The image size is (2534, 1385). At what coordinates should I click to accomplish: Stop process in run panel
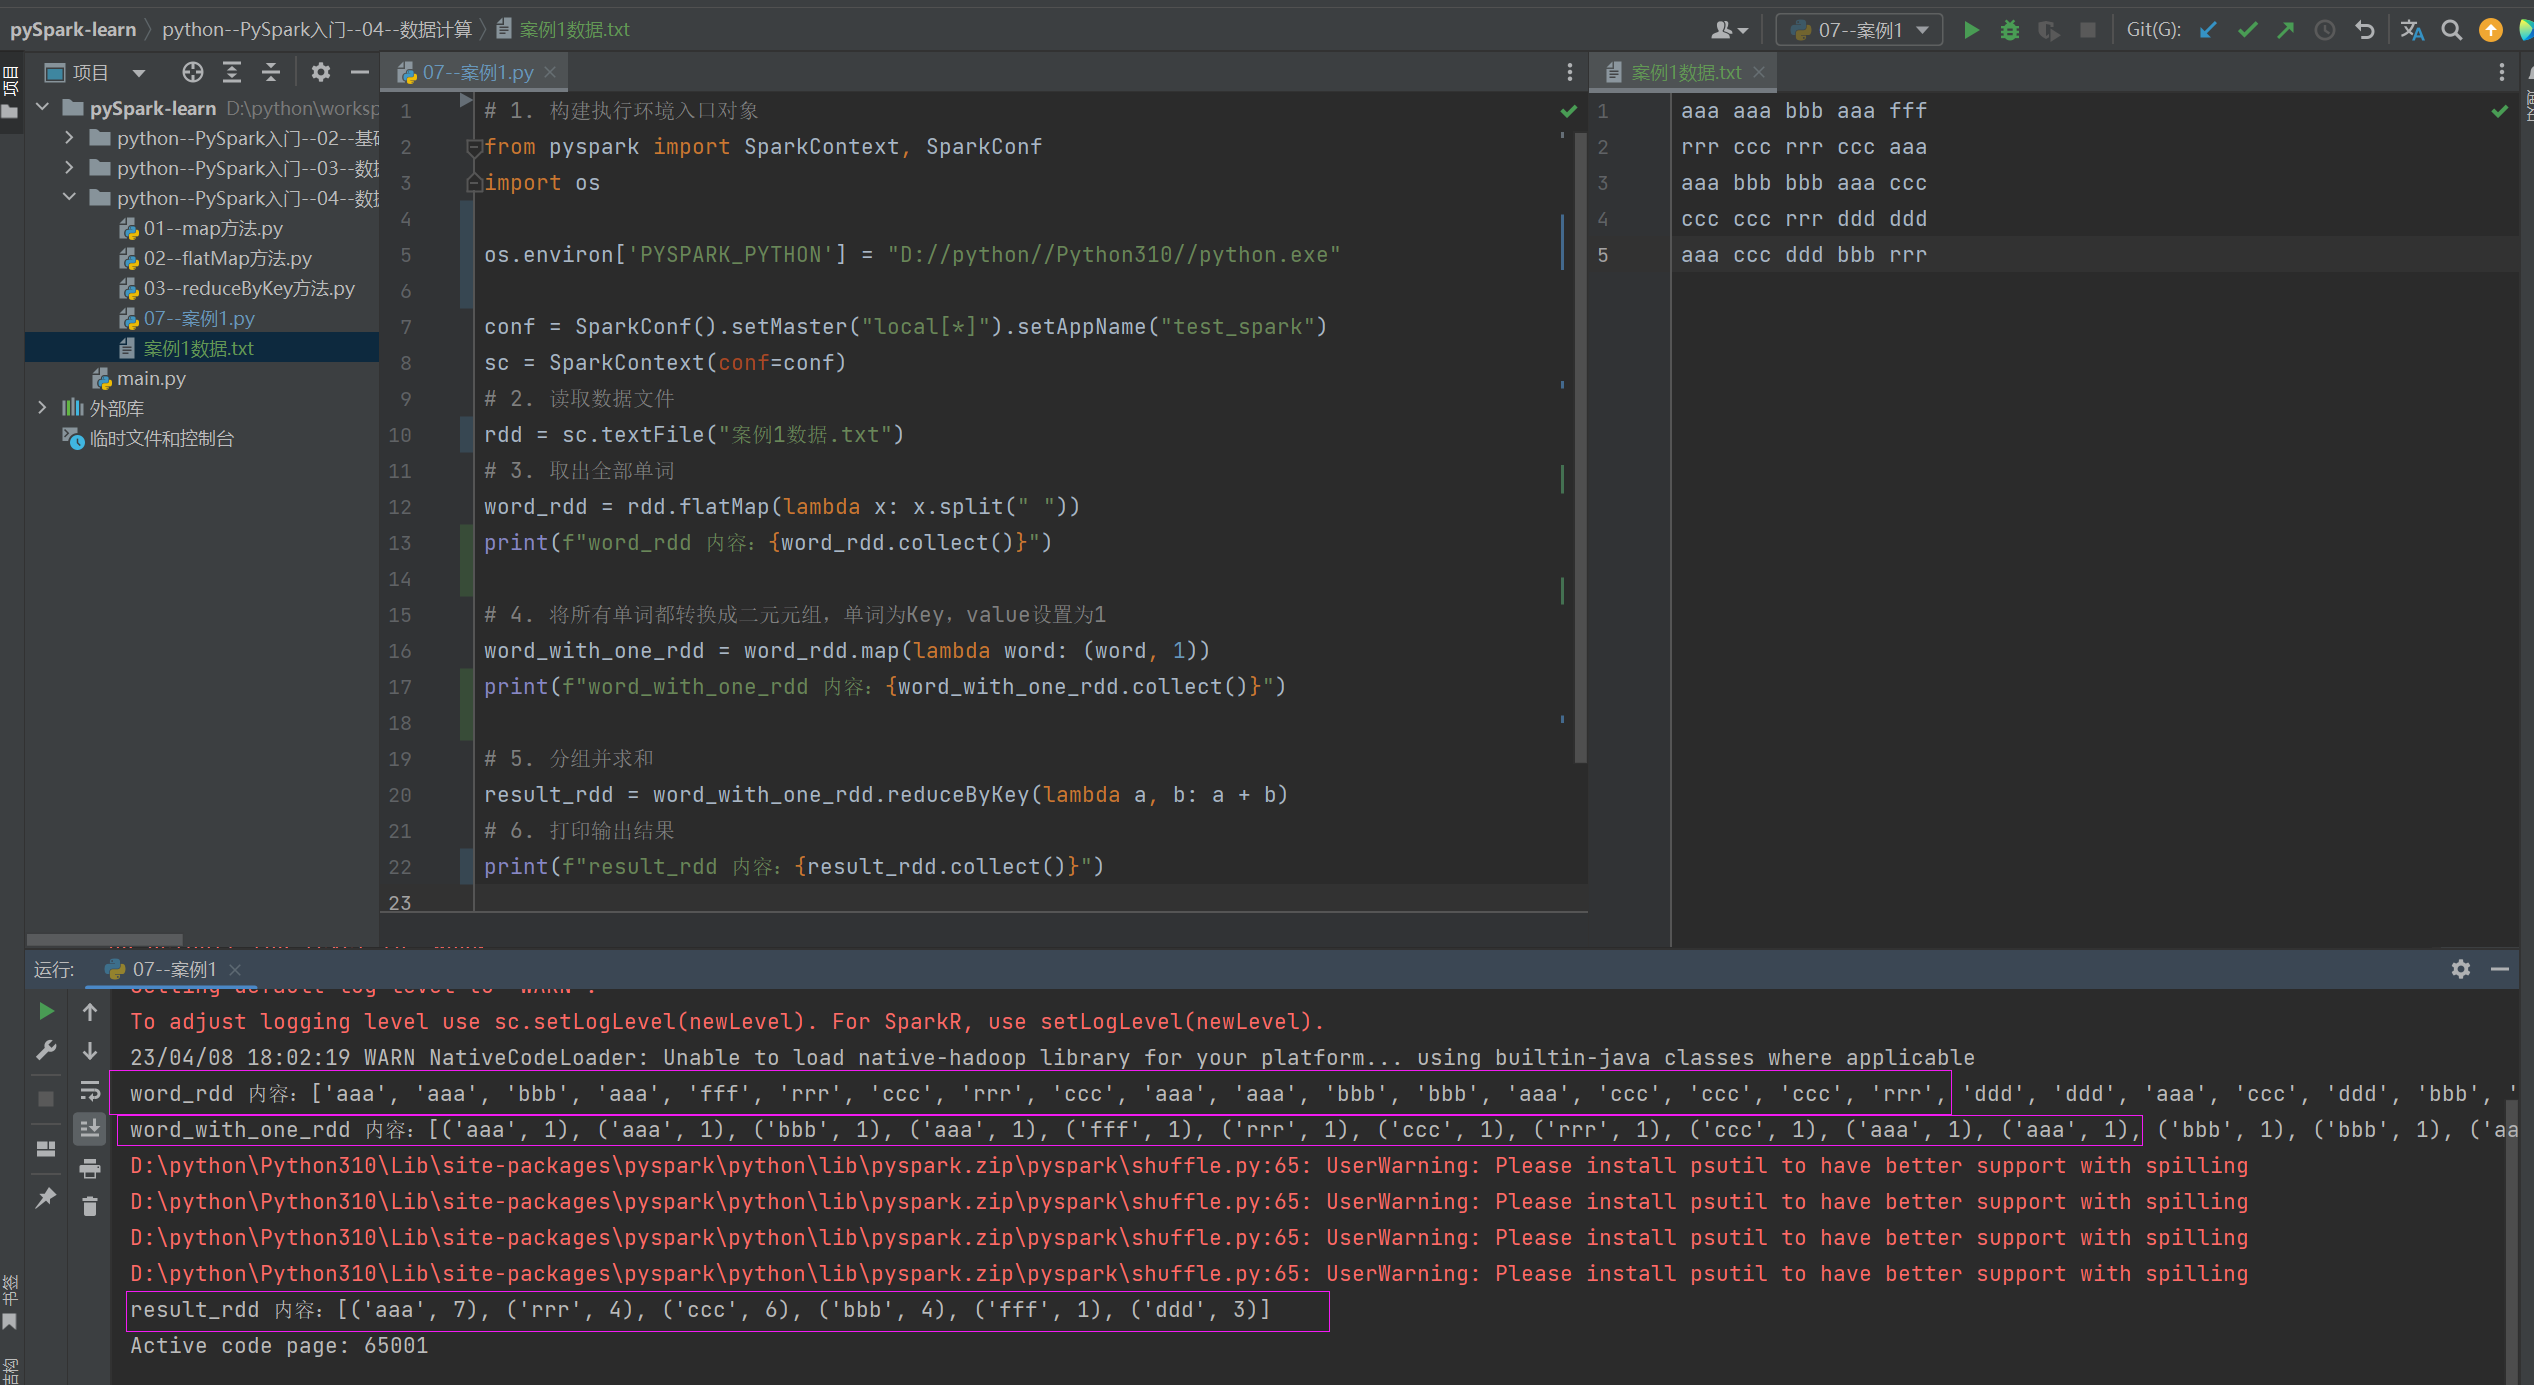pos(46,1098)
